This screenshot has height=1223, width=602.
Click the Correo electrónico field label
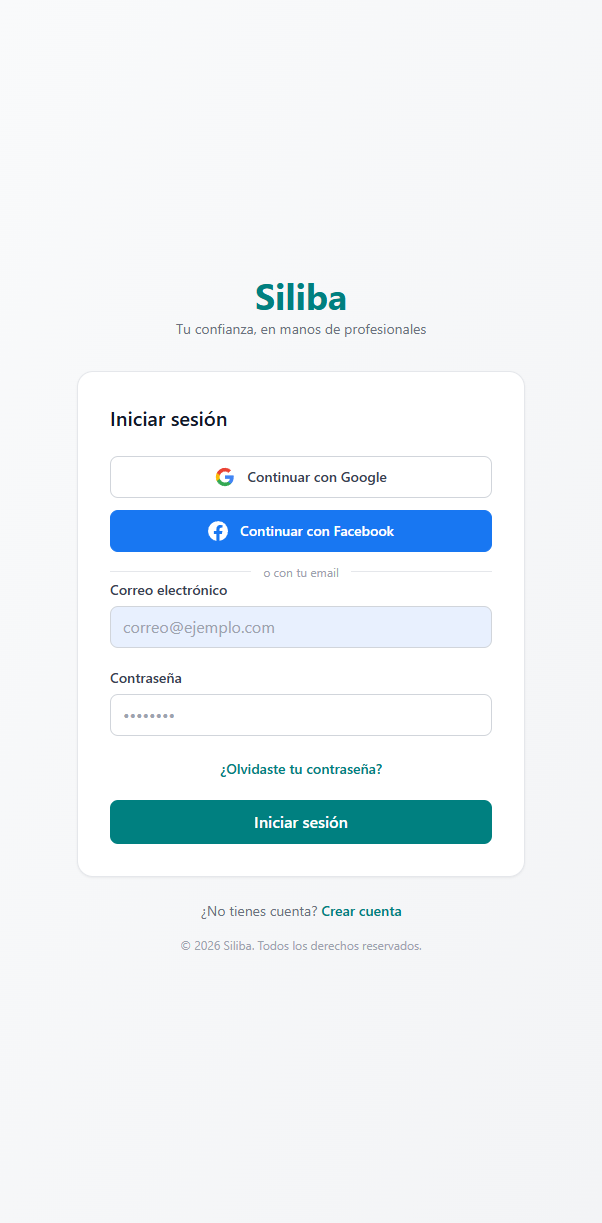click(x=169, y=590)
